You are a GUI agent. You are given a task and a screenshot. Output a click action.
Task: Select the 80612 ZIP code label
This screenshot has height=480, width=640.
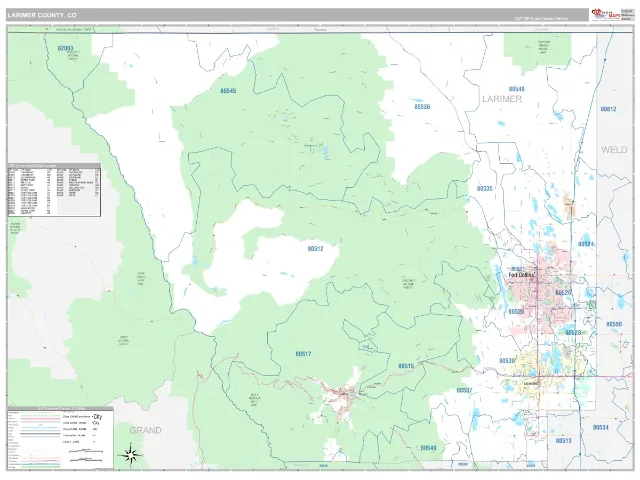608,109
